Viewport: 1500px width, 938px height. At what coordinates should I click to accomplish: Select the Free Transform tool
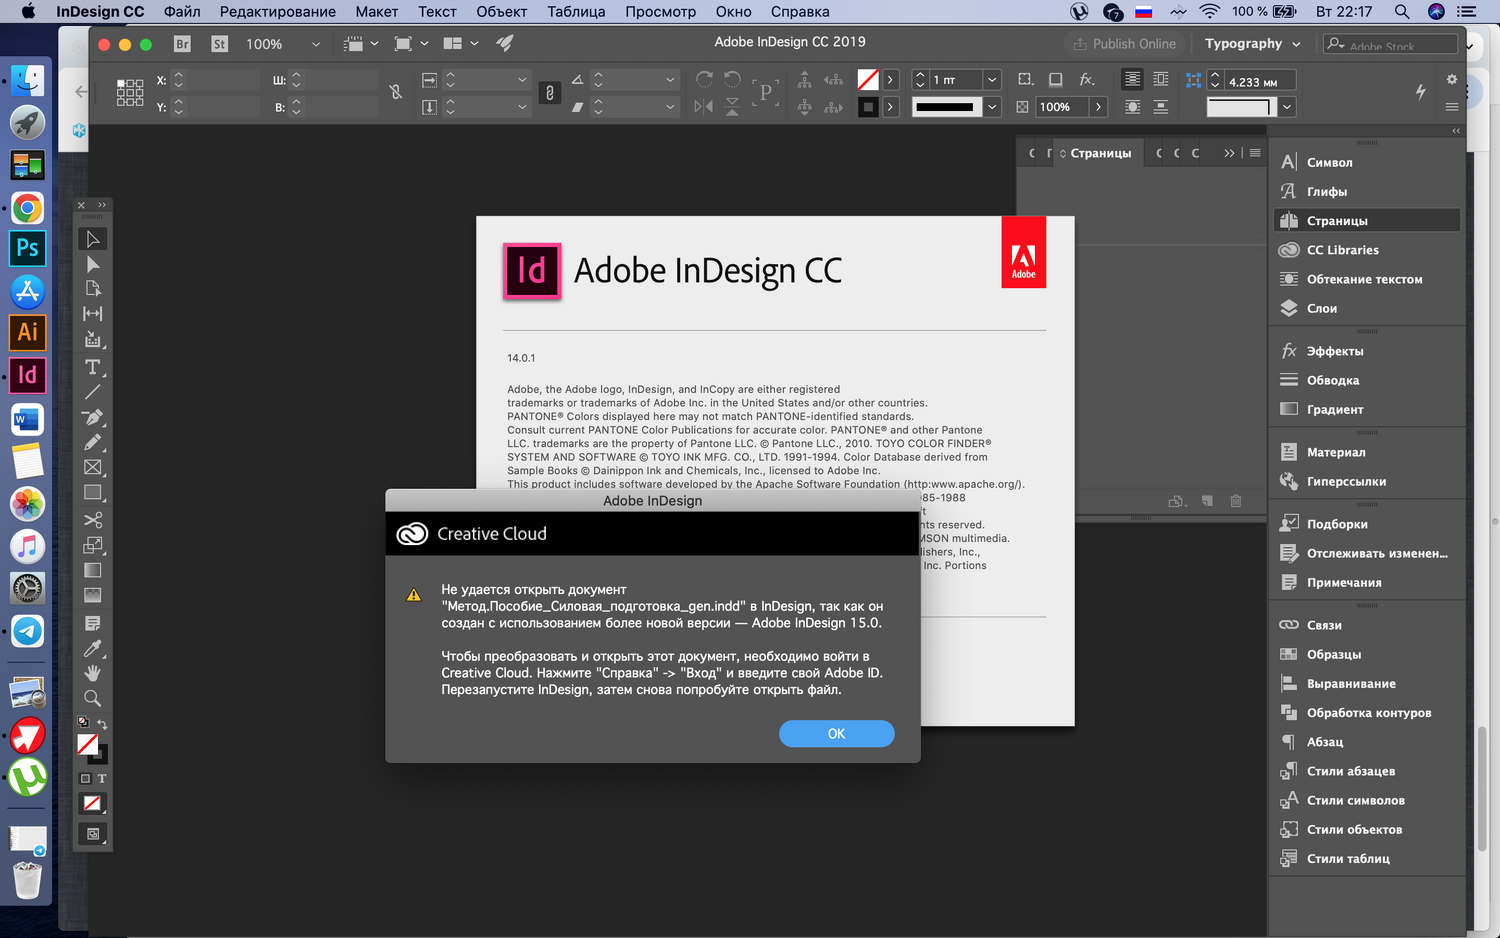[x=93, y=545]
